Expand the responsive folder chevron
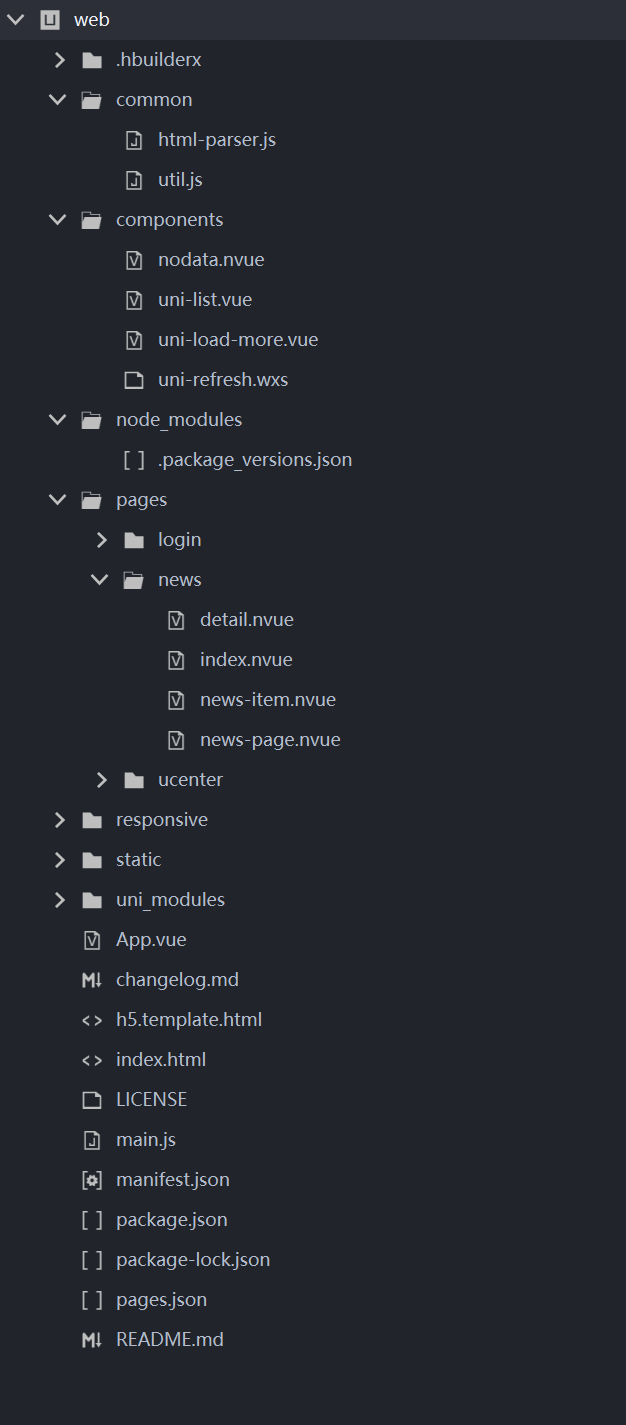This screenshot has width=626, height=1425. coord(59,820)
